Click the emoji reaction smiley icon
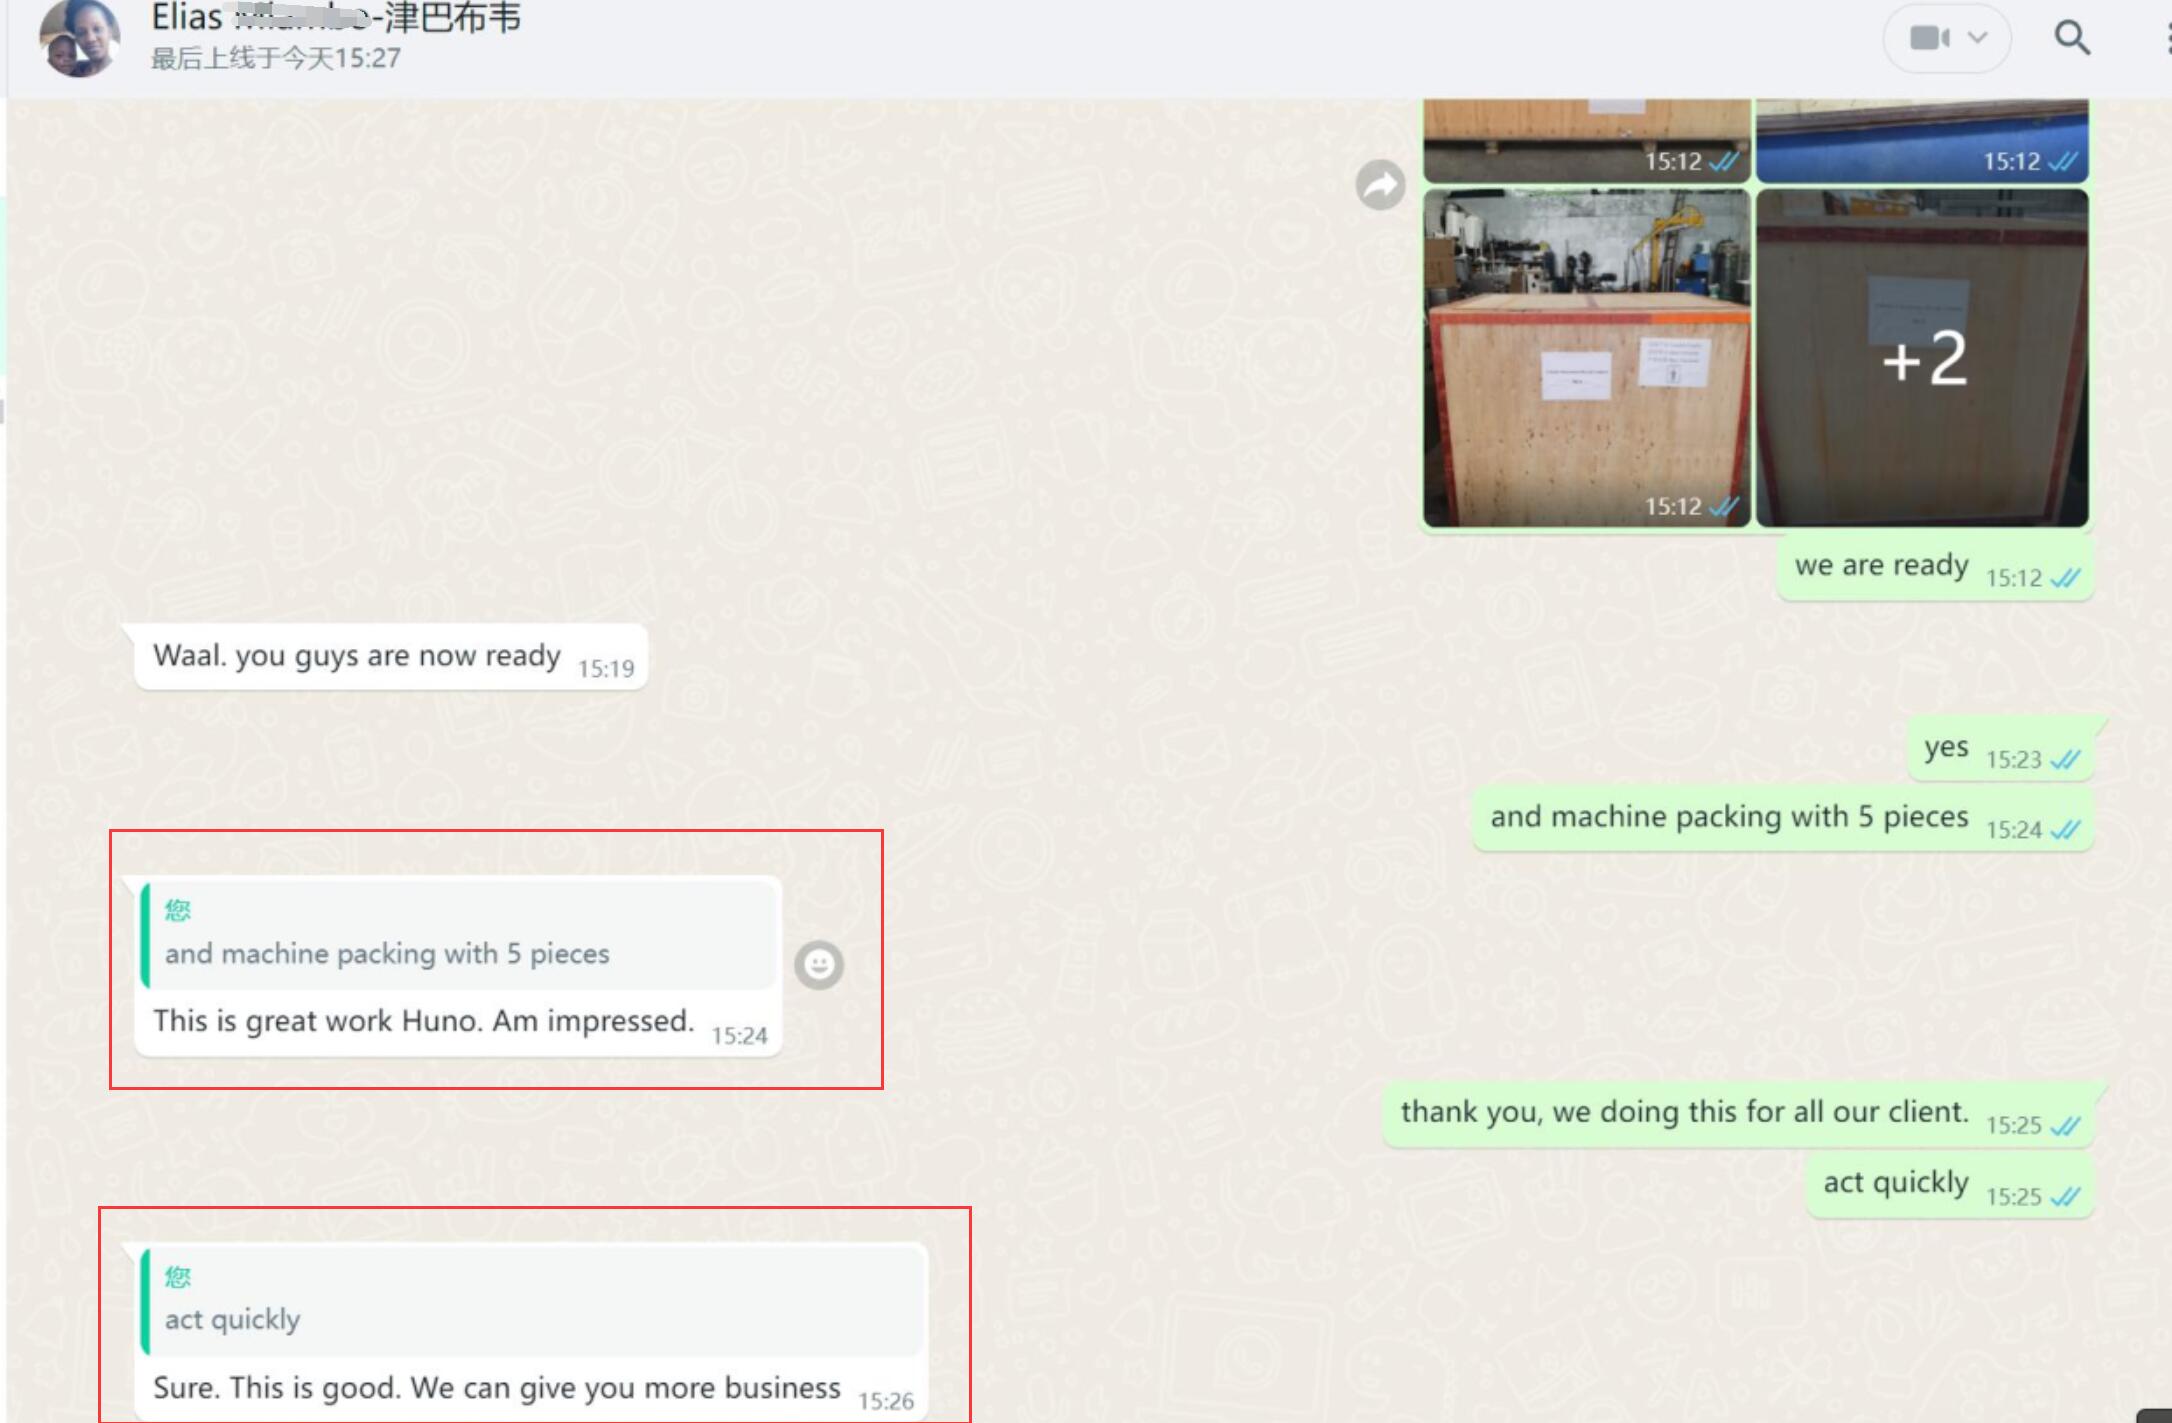The height and width of the screenshot is (1423, 2172). (819, 965)
